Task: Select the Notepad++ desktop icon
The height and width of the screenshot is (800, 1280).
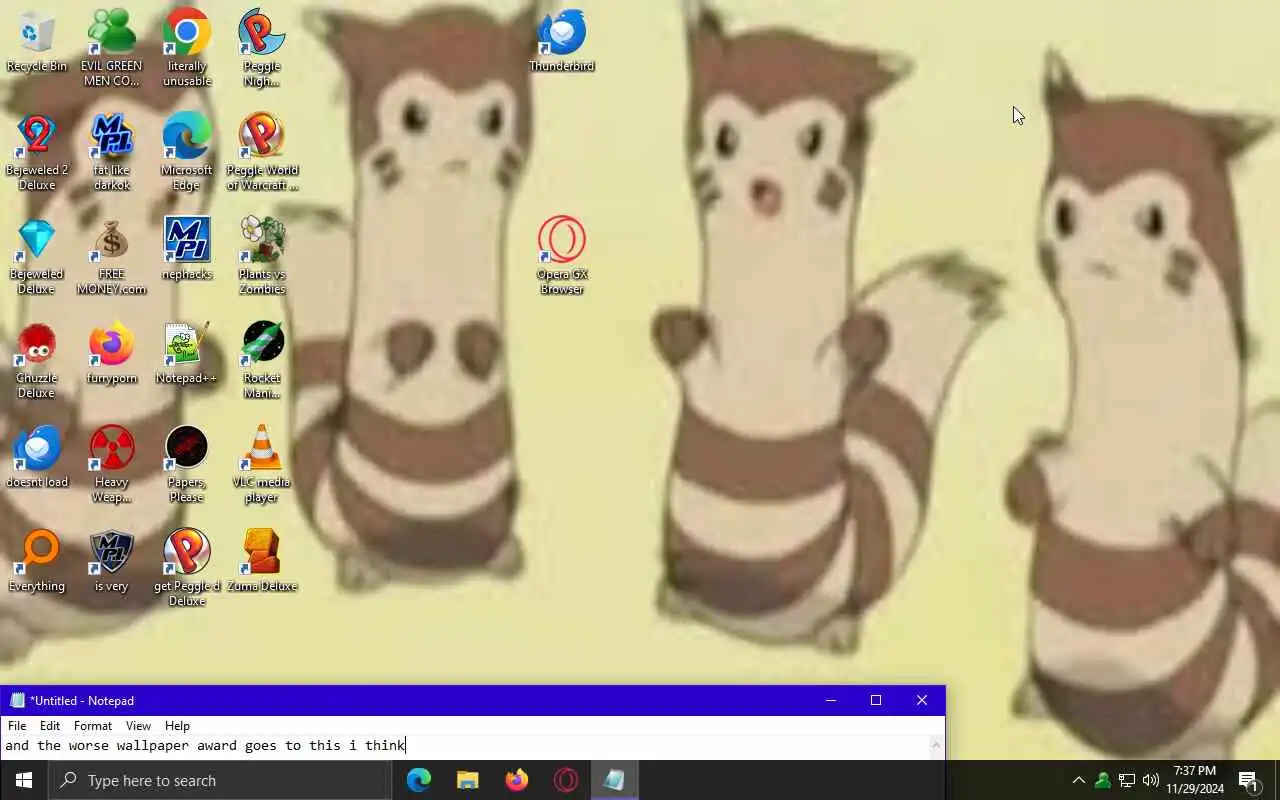Action: coord(187,352)
